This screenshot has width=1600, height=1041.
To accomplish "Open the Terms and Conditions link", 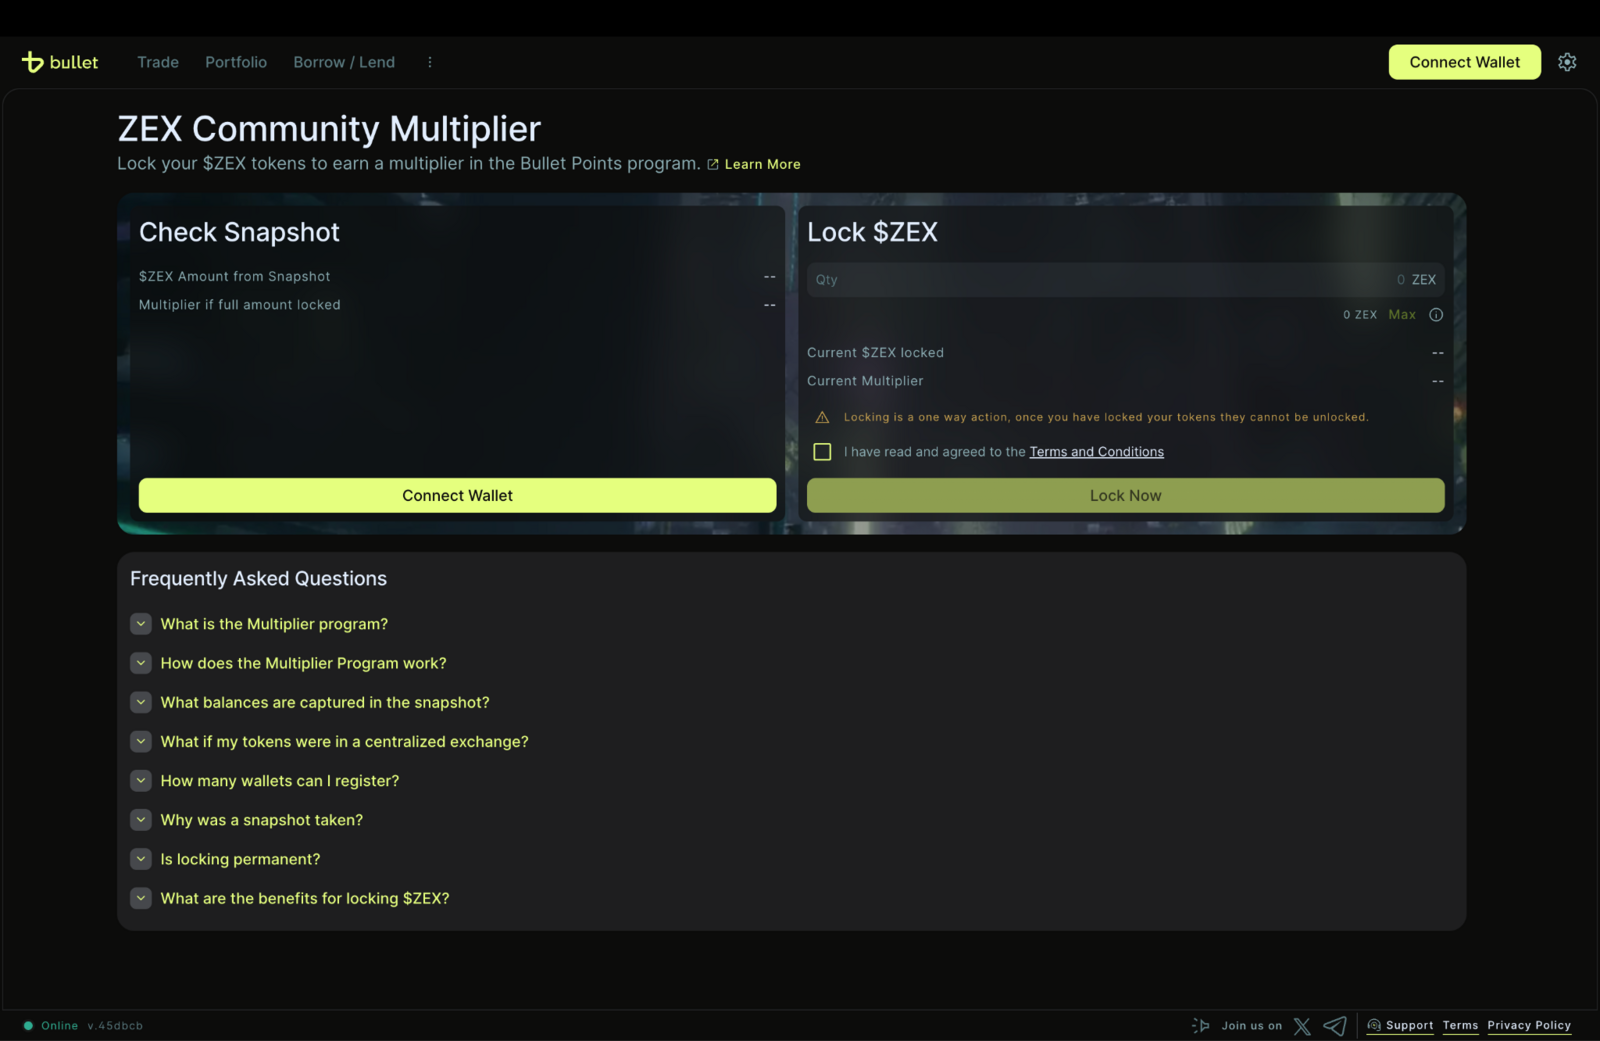I will point(1097,452).
